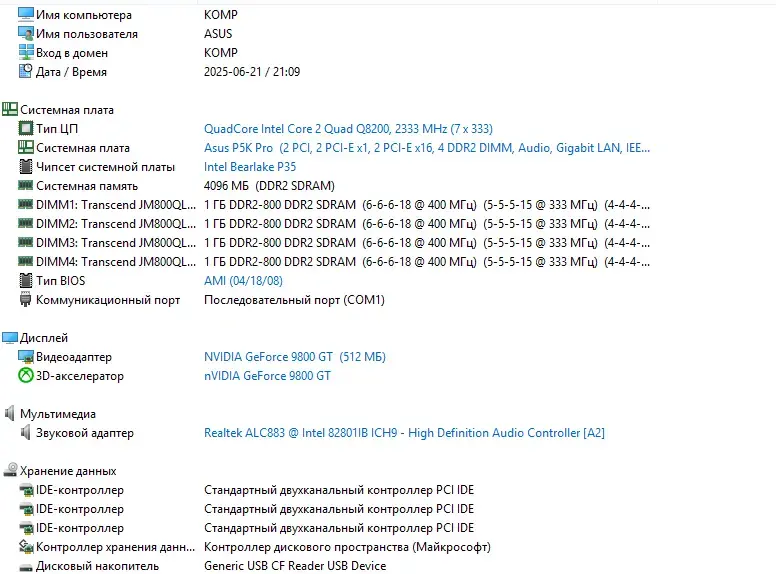The width and height of the screenshot is (776, 574).
Task: Select the Имя пользователя row label
Action: click(x=87, y=34)
